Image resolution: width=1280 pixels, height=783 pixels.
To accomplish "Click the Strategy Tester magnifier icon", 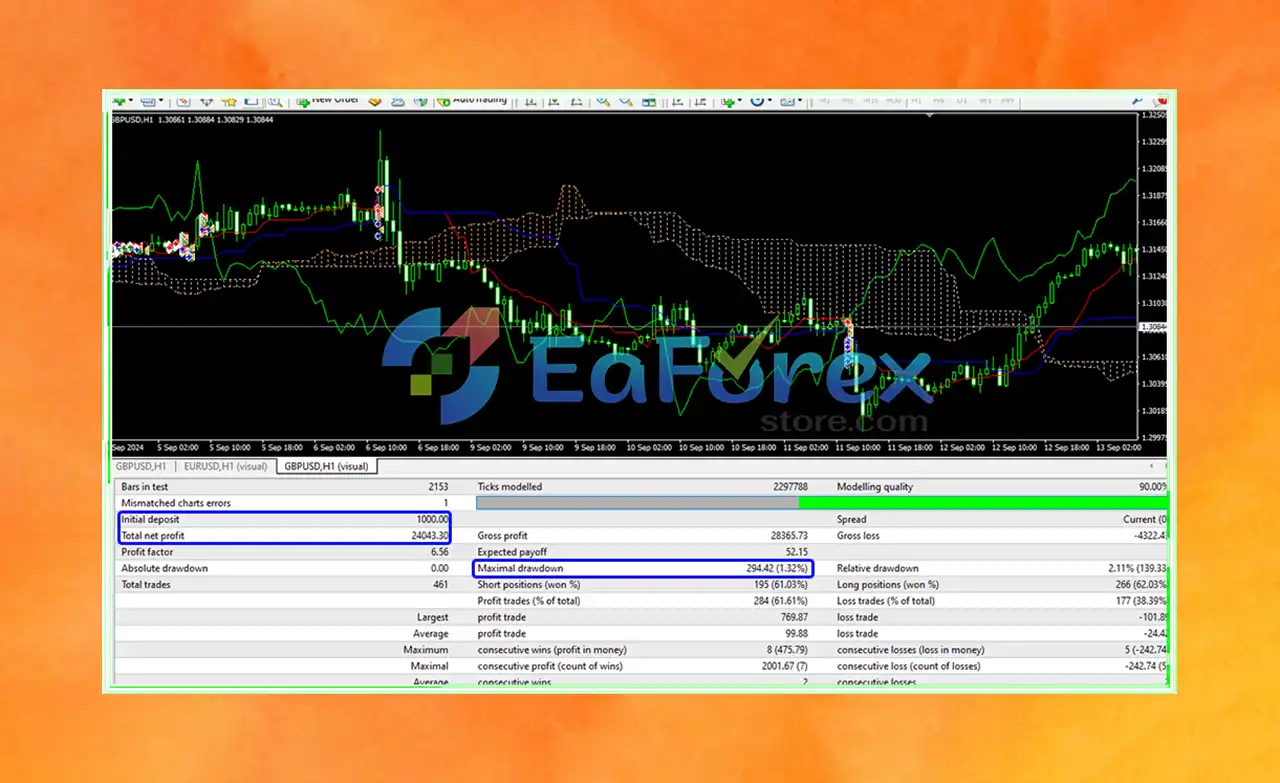I will click(x=274, y=100).
